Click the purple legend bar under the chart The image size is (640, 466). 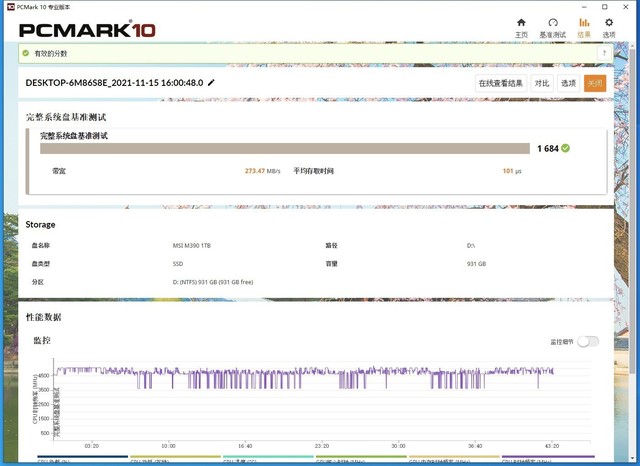point(548,457)
